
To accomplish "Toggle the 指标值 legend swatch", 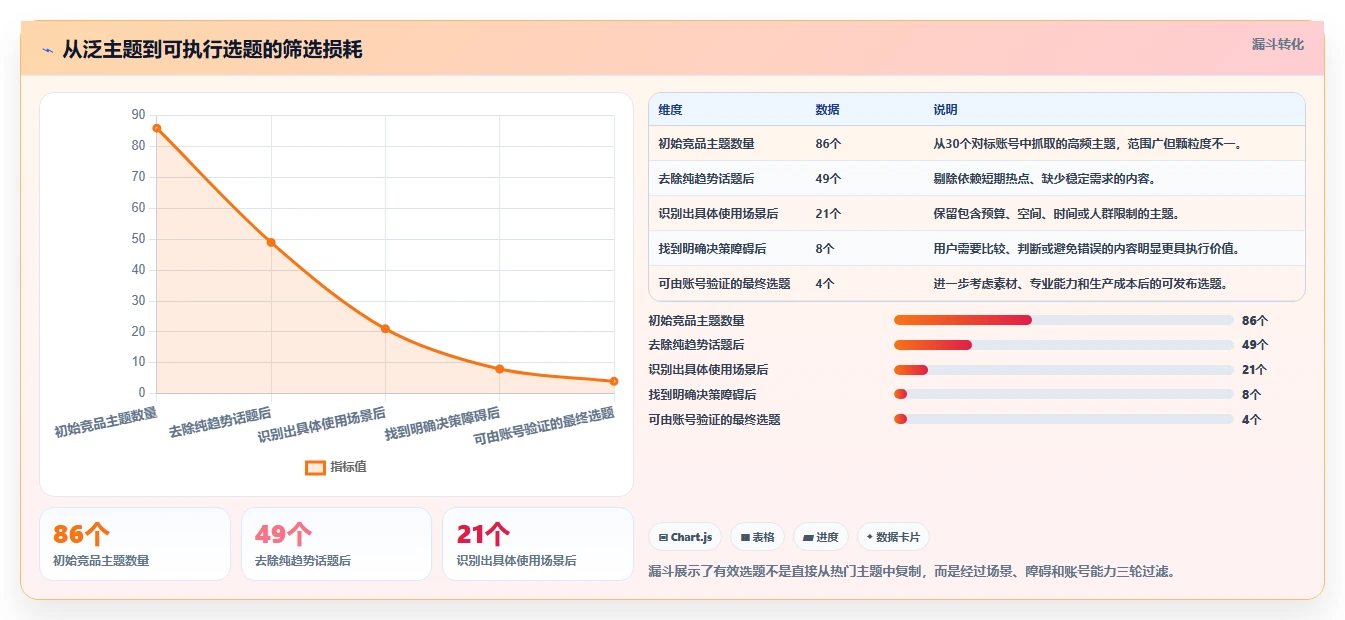I will pos(315,467).
